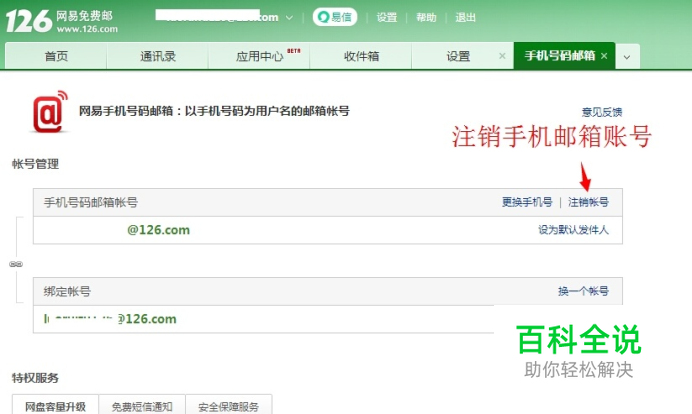Click 设为默认发件人 link
Viewport: 692px width, 414px height.
point(573,230)
